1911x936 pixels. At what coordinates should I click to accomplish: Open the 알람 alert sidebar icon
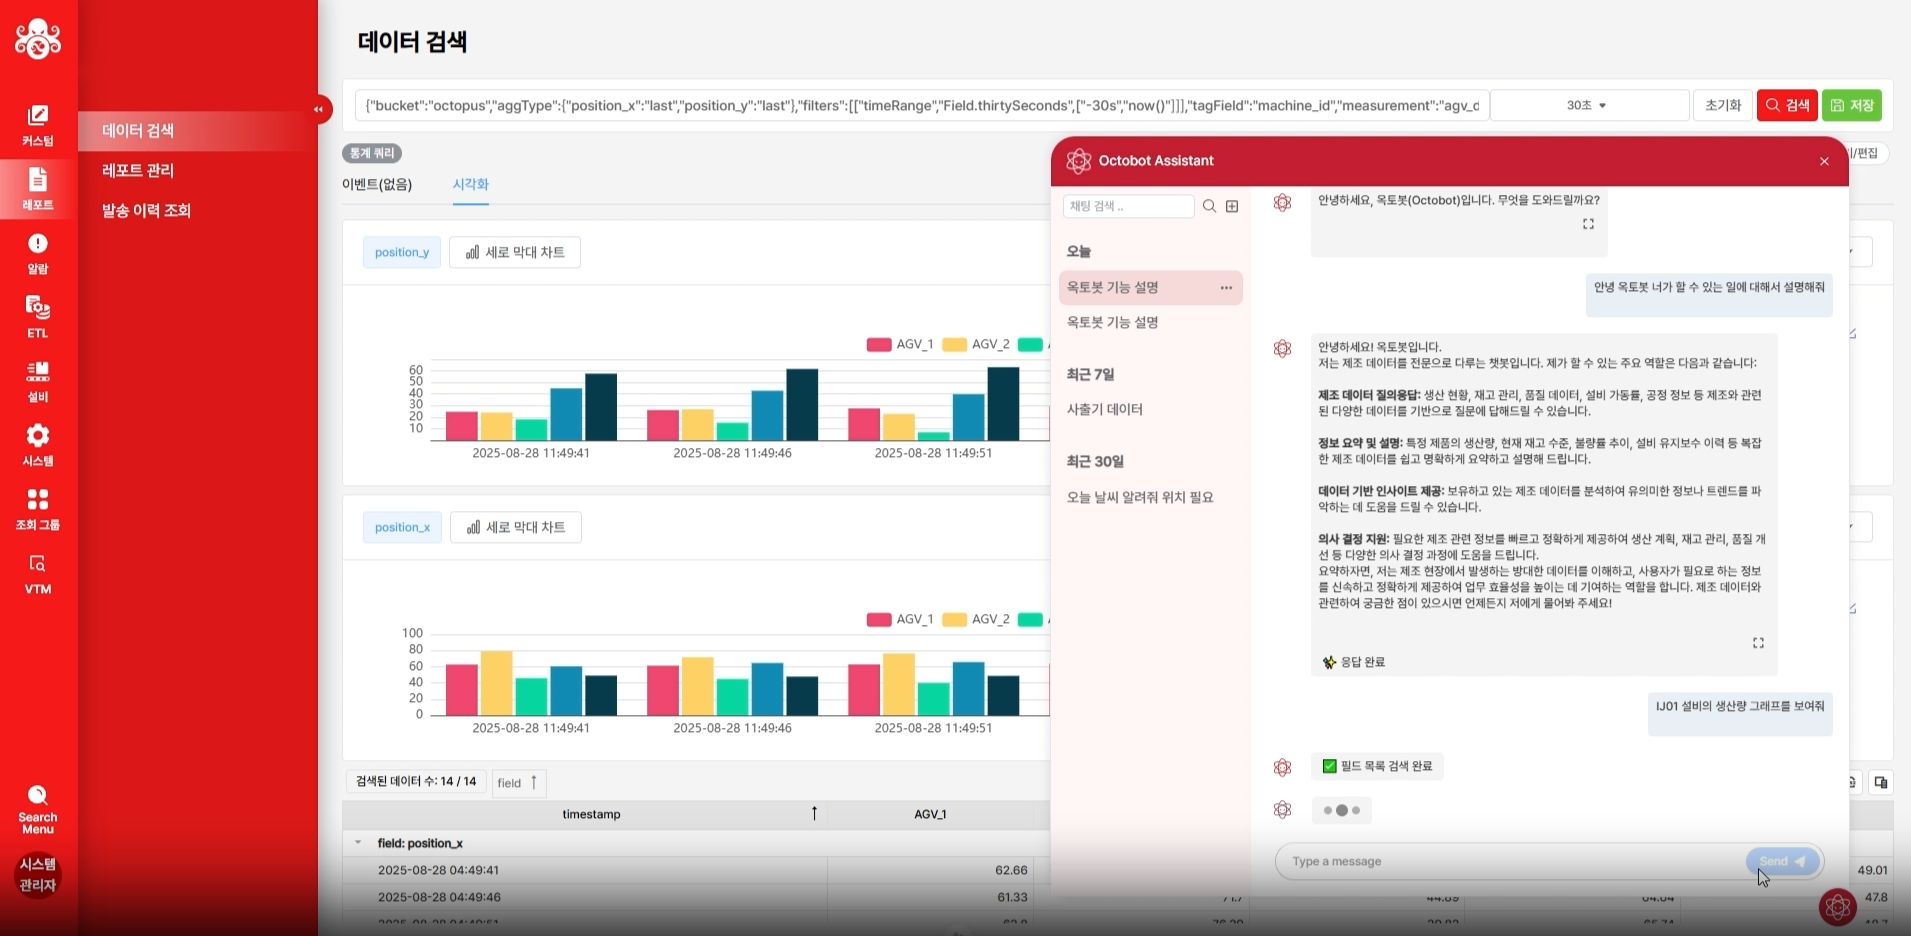coord(38,253)
